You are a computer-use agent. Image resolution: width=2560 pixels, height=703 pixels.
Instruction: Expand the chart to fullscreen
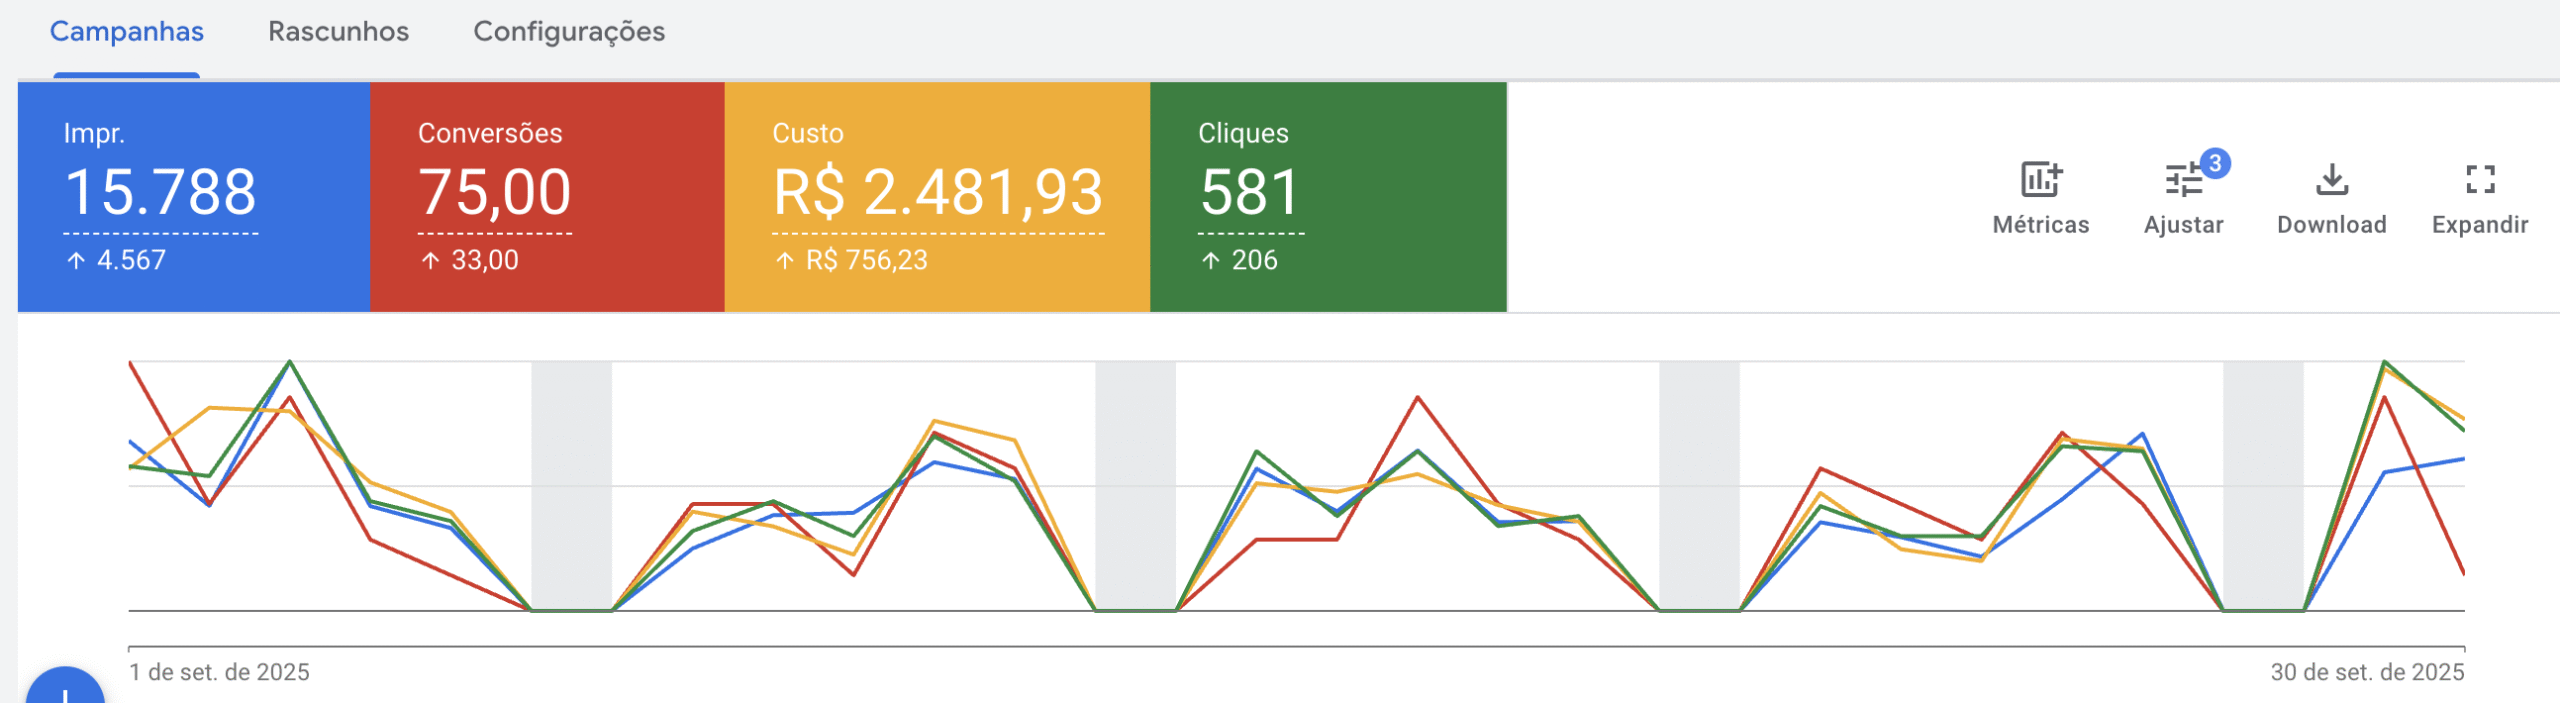[x=2479, y=181]
